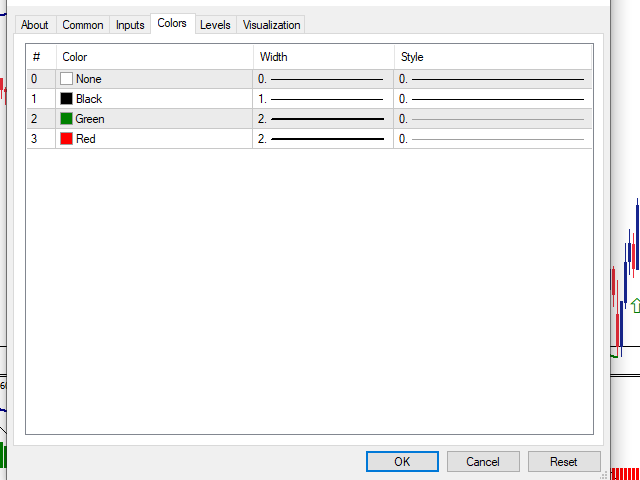The image size is (640, 480).
Task: Click index cell 2 in the table
Action: (x=41, y=119)
